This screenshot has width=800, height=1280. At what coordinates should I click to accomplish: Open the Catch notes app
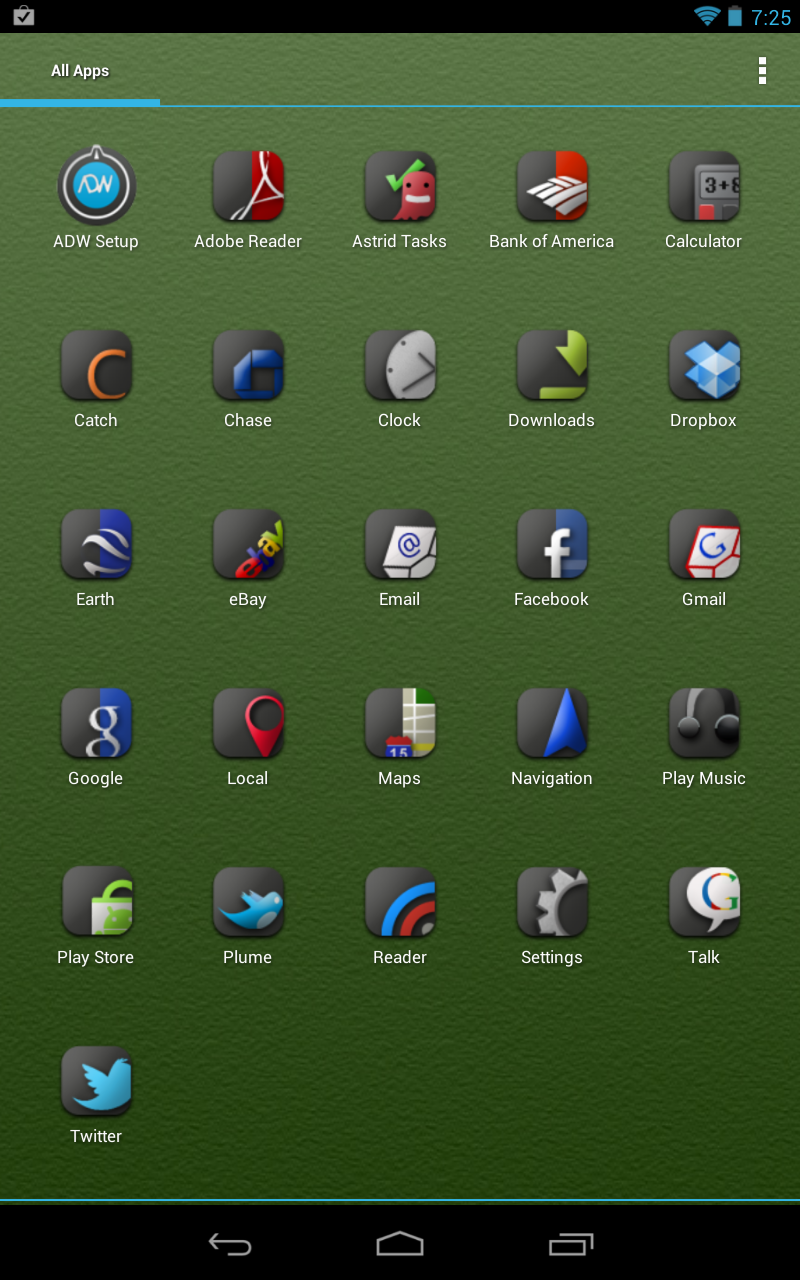[x=96, y=365]
